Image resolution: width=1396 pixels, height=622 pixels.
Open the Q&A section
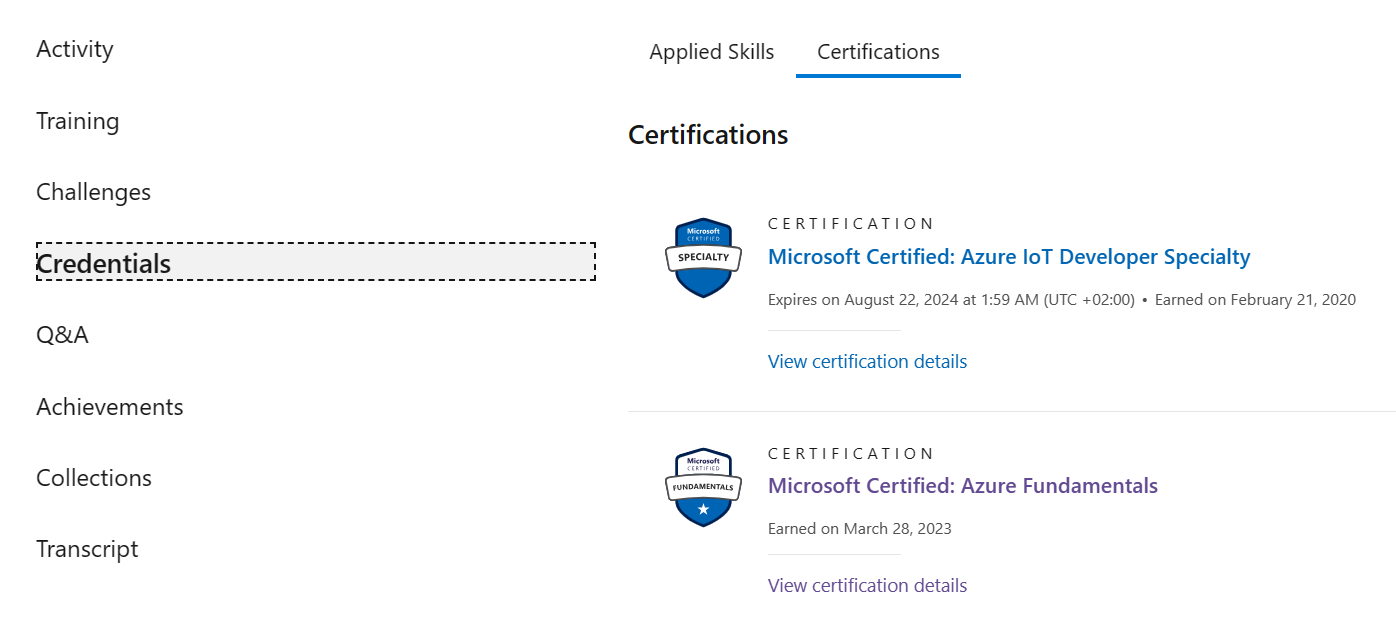tap(63, 335)
